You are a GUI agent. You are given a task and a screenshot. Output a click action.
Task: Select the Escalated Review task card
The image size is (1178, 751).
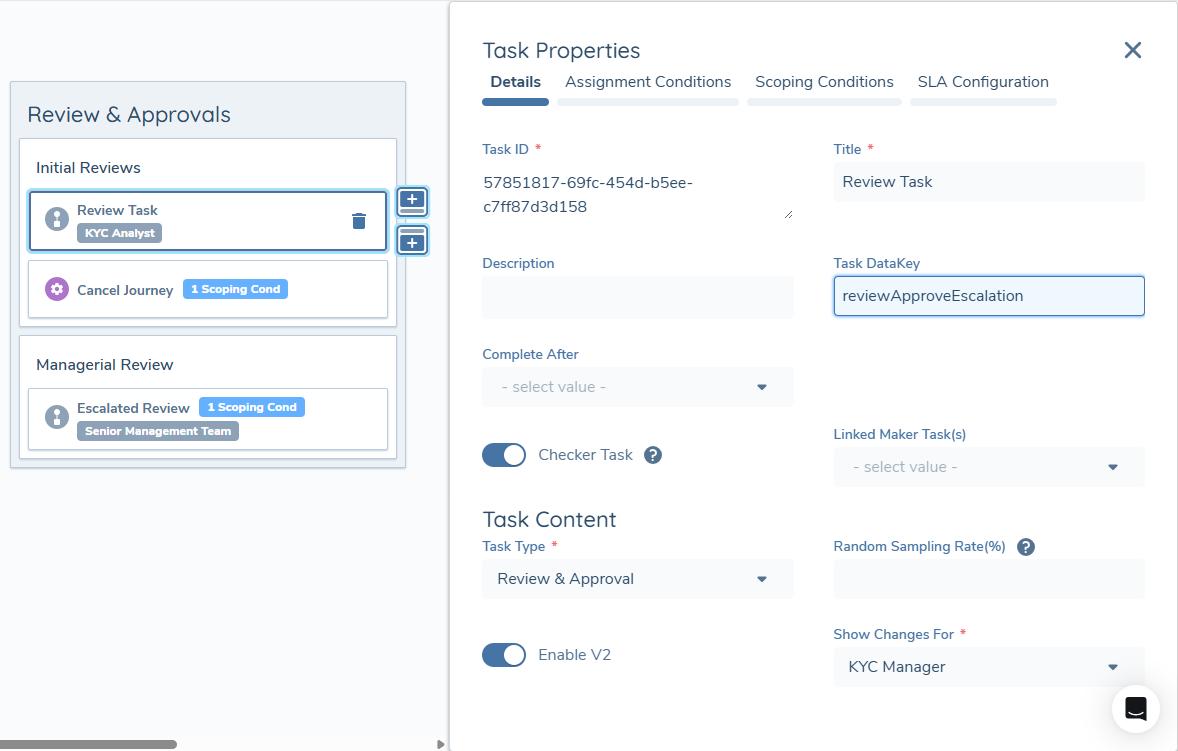tap(207, 418)
